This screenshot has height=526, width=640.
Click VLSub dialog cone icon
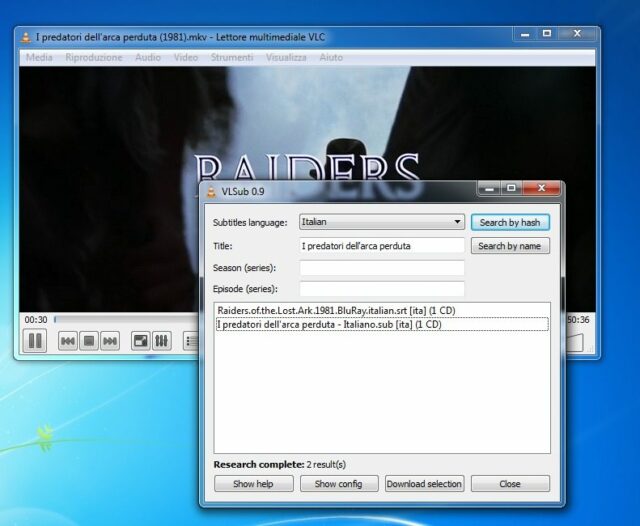[x=210, y=191]
